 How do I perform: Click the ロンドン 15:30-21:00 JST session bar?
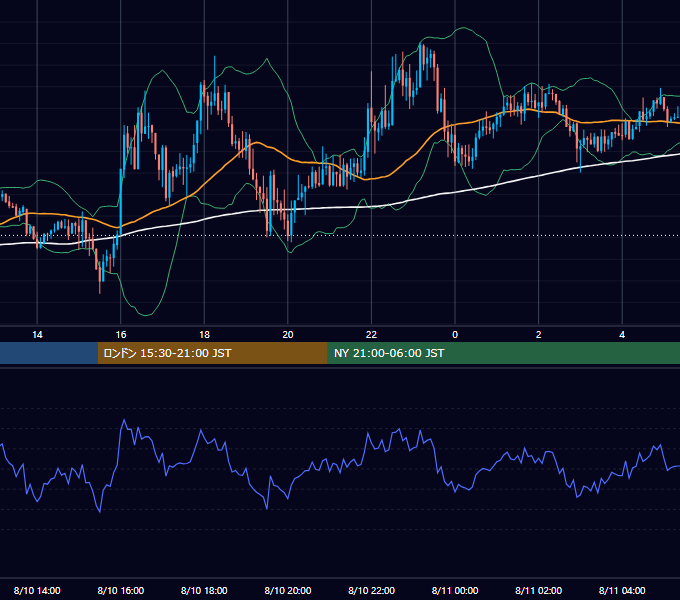pyautogui.click(x=212, y=353)
